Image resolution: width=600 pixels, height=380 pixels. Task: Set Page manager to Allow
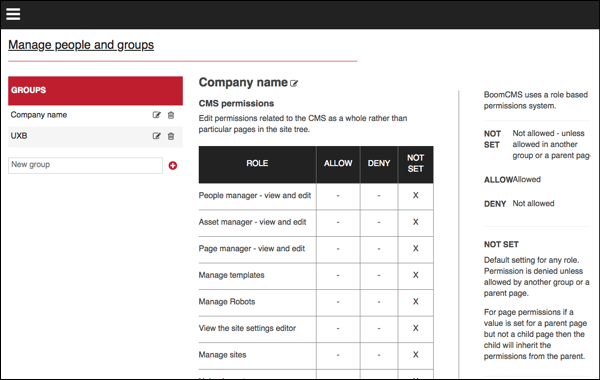click(338, 249)
